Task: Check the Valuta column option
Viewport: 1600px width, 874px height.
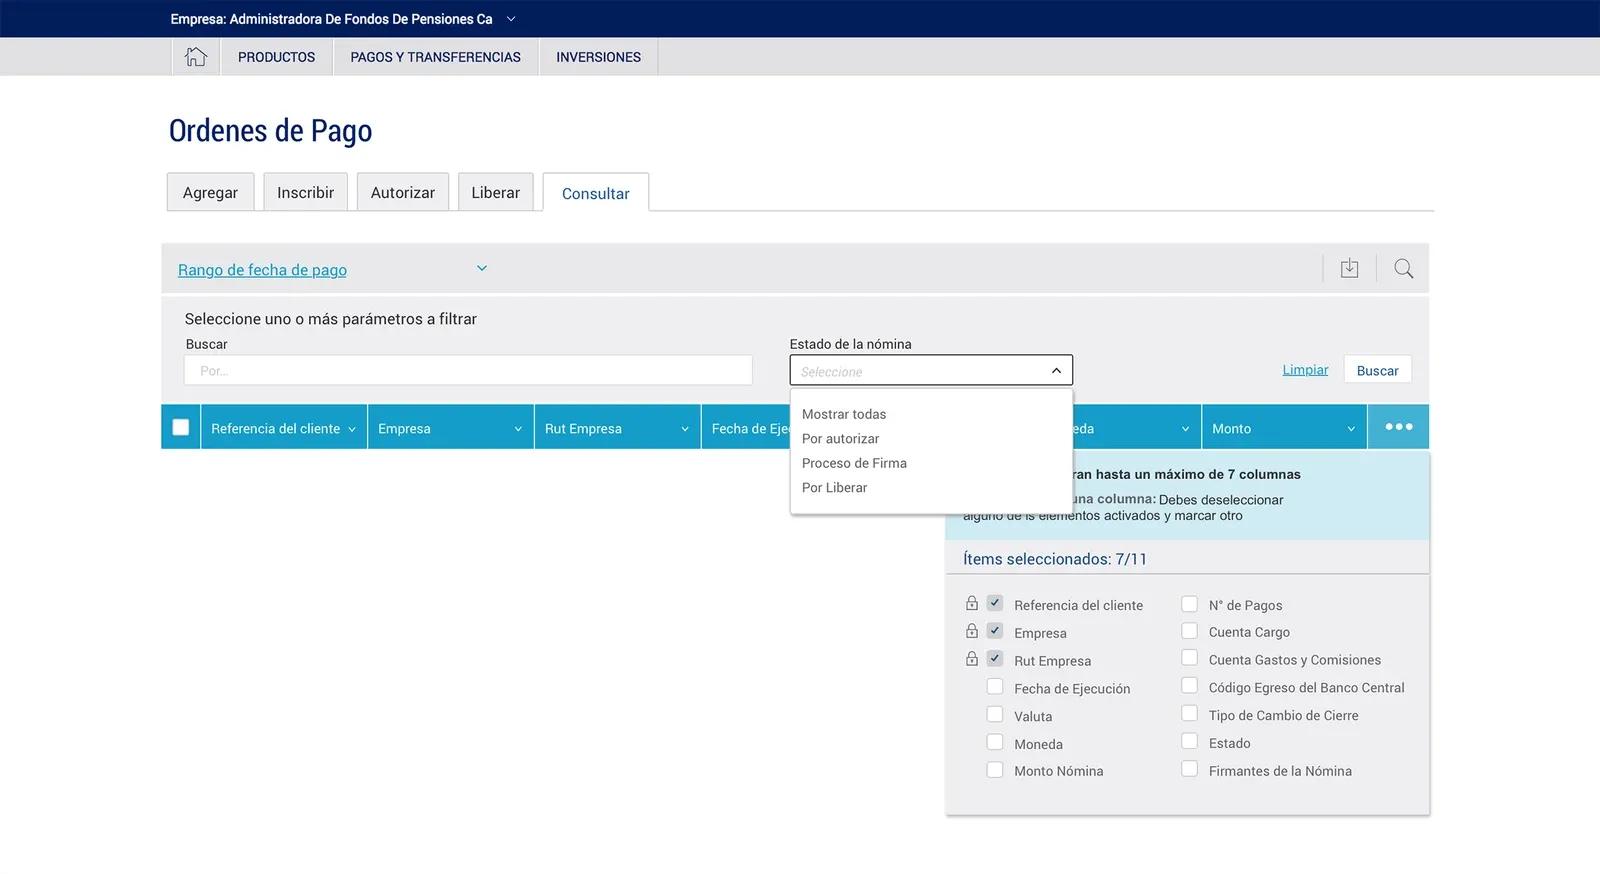Action: (x=995, y=714)
